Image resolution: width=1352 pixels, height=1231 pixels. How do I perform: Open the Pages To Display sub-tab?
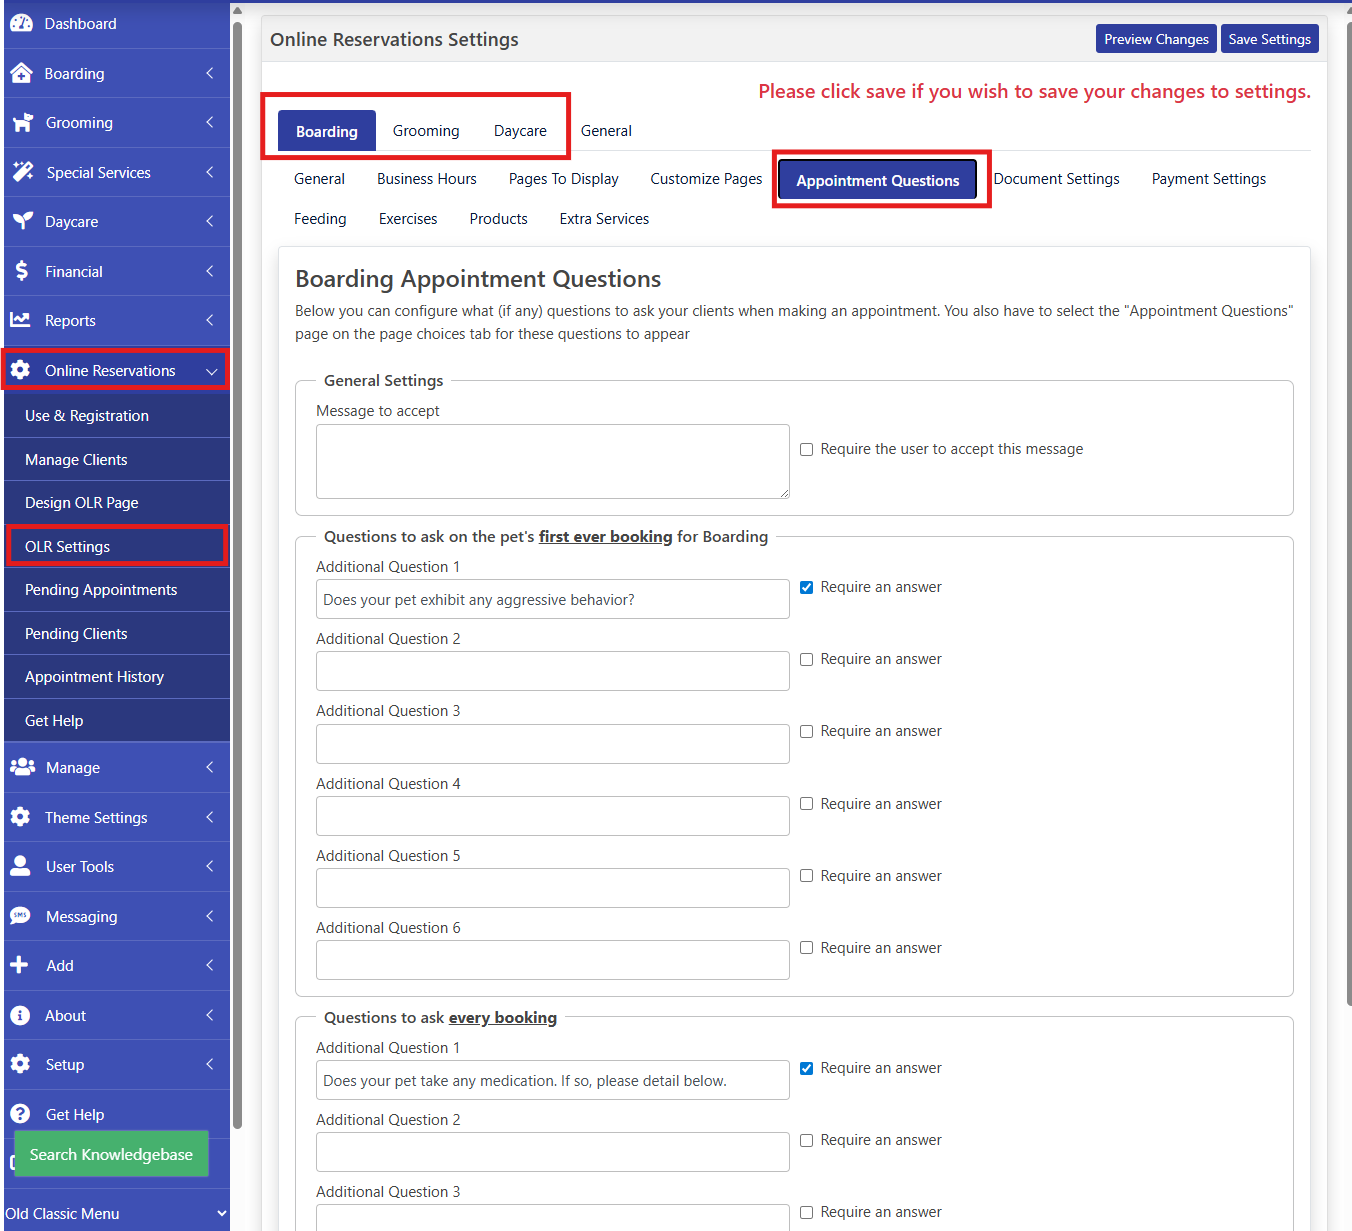click(564, 179)
